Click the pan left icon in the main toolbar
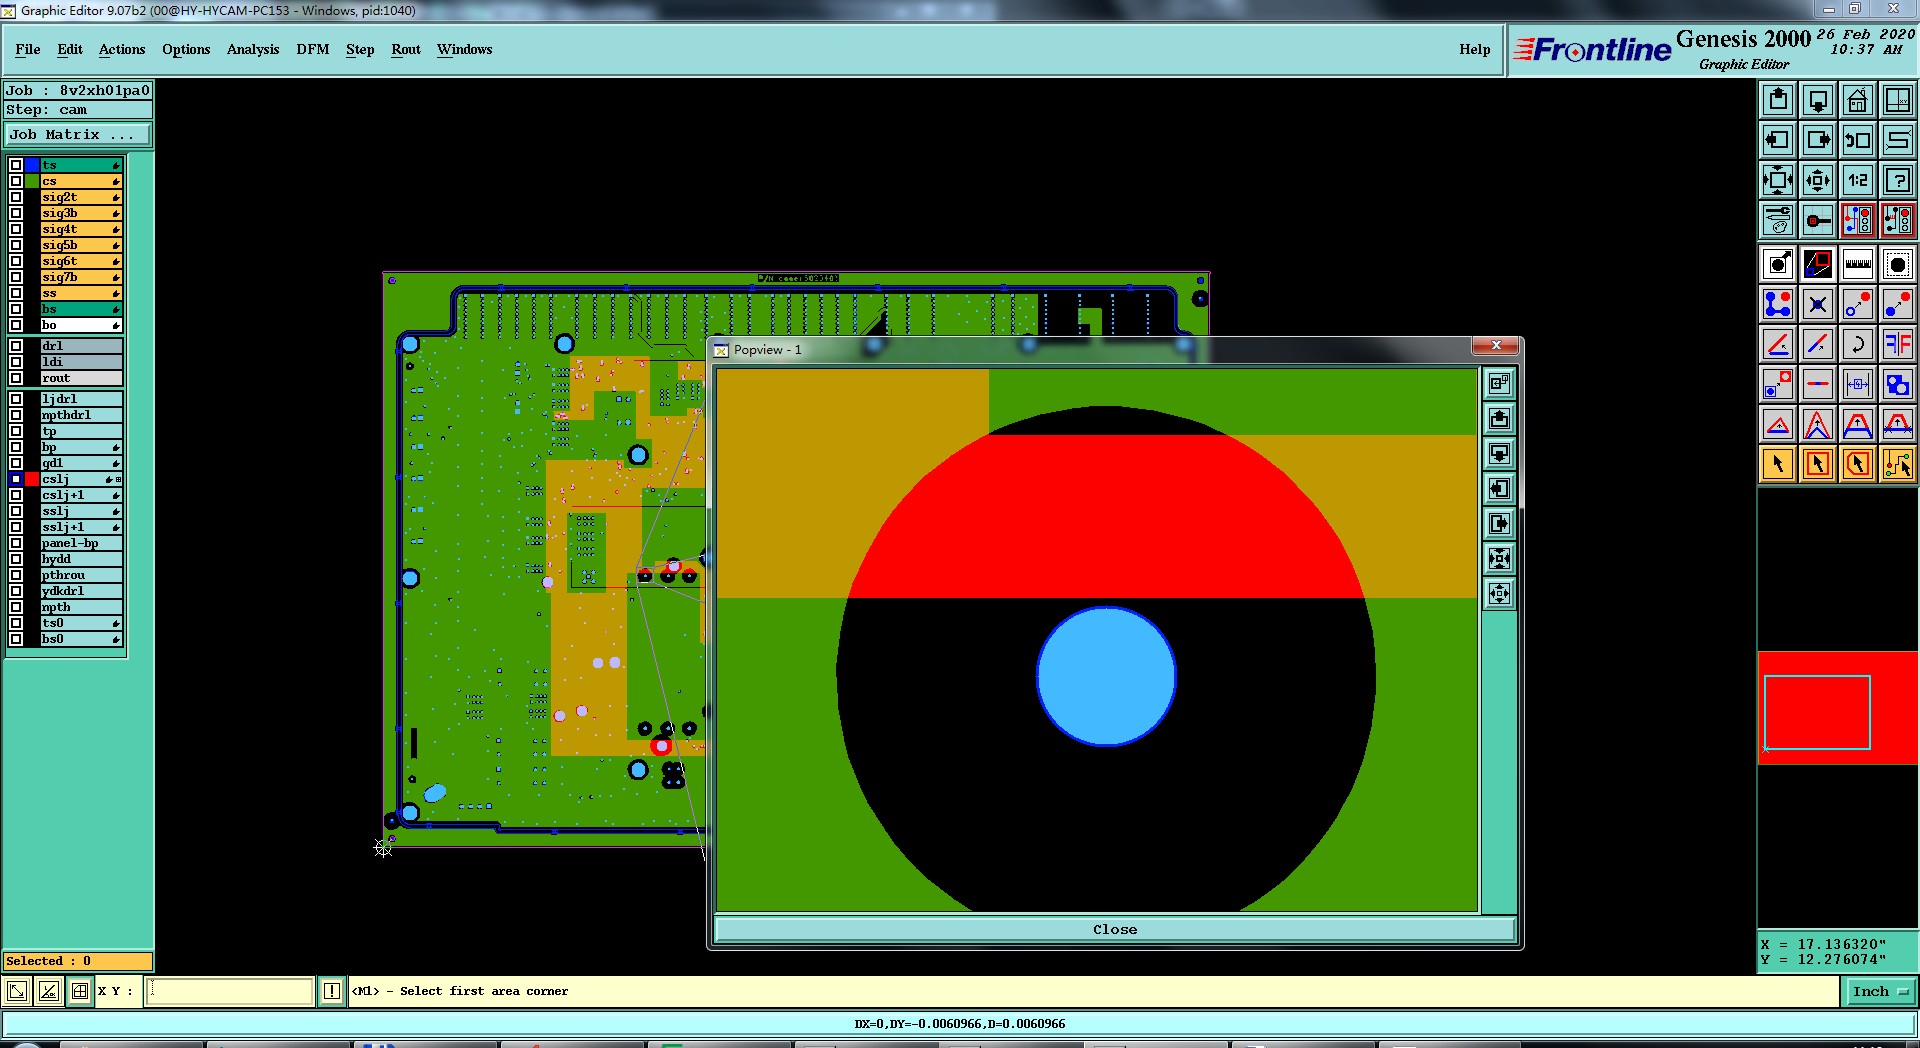This screenshot has height=1048, width=1920. pos(1778,140)
